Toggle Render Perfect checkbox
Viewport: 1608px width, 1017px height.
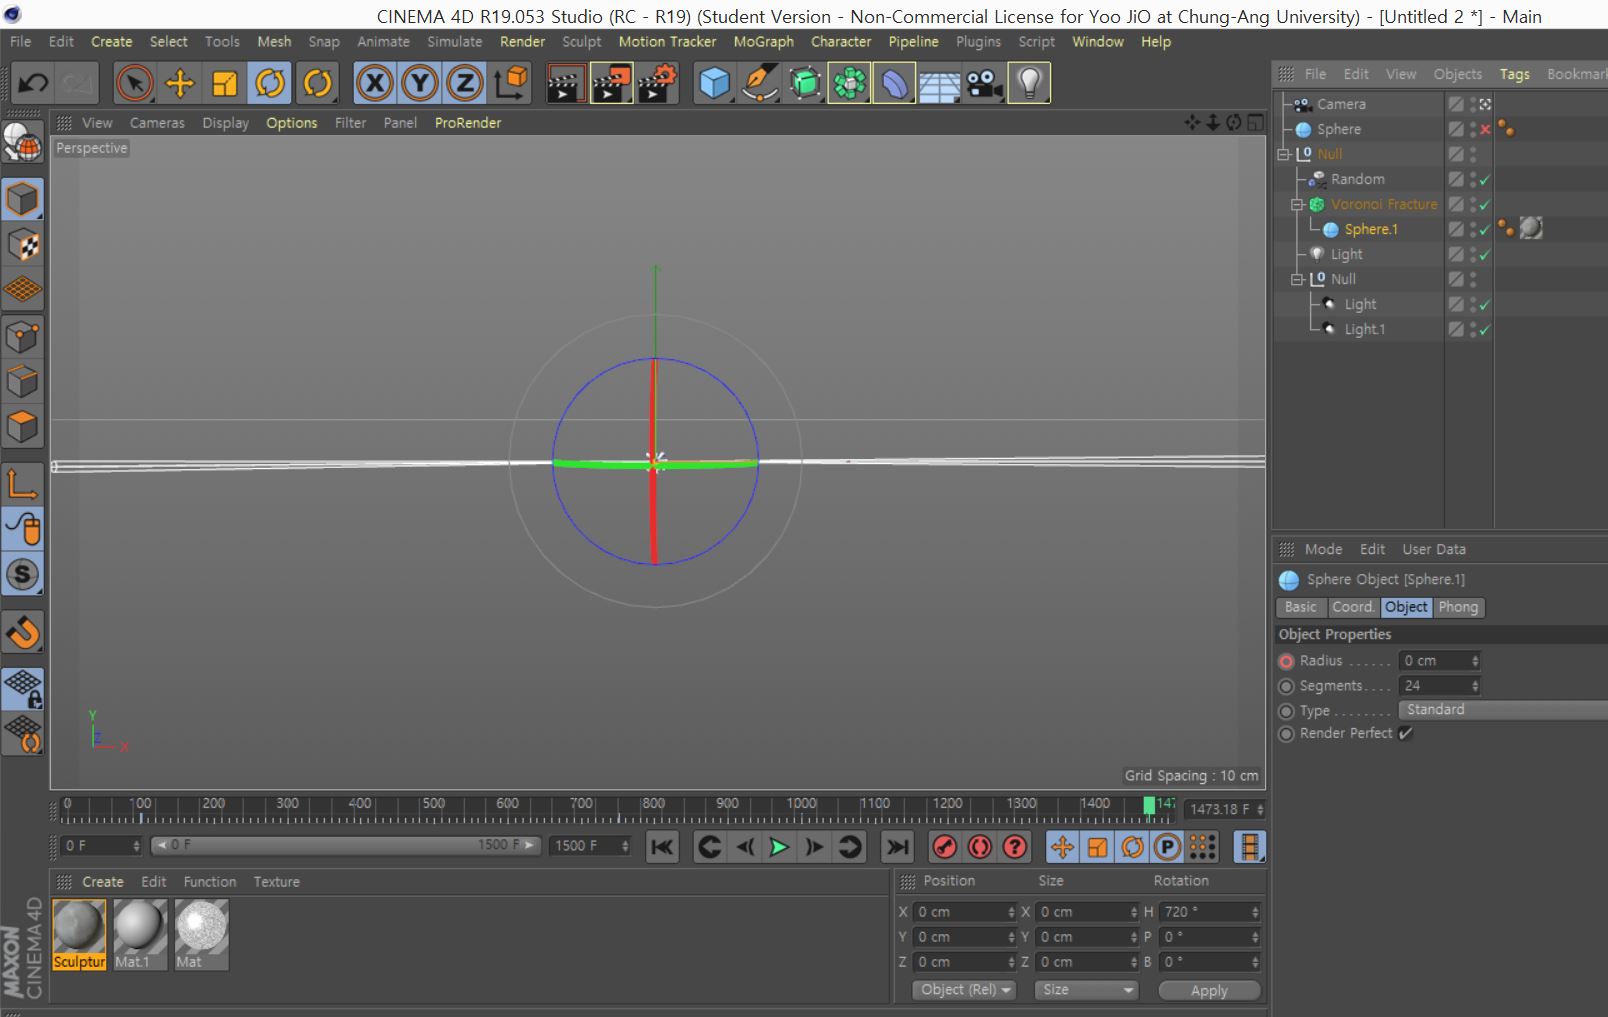click(1405, 733)
